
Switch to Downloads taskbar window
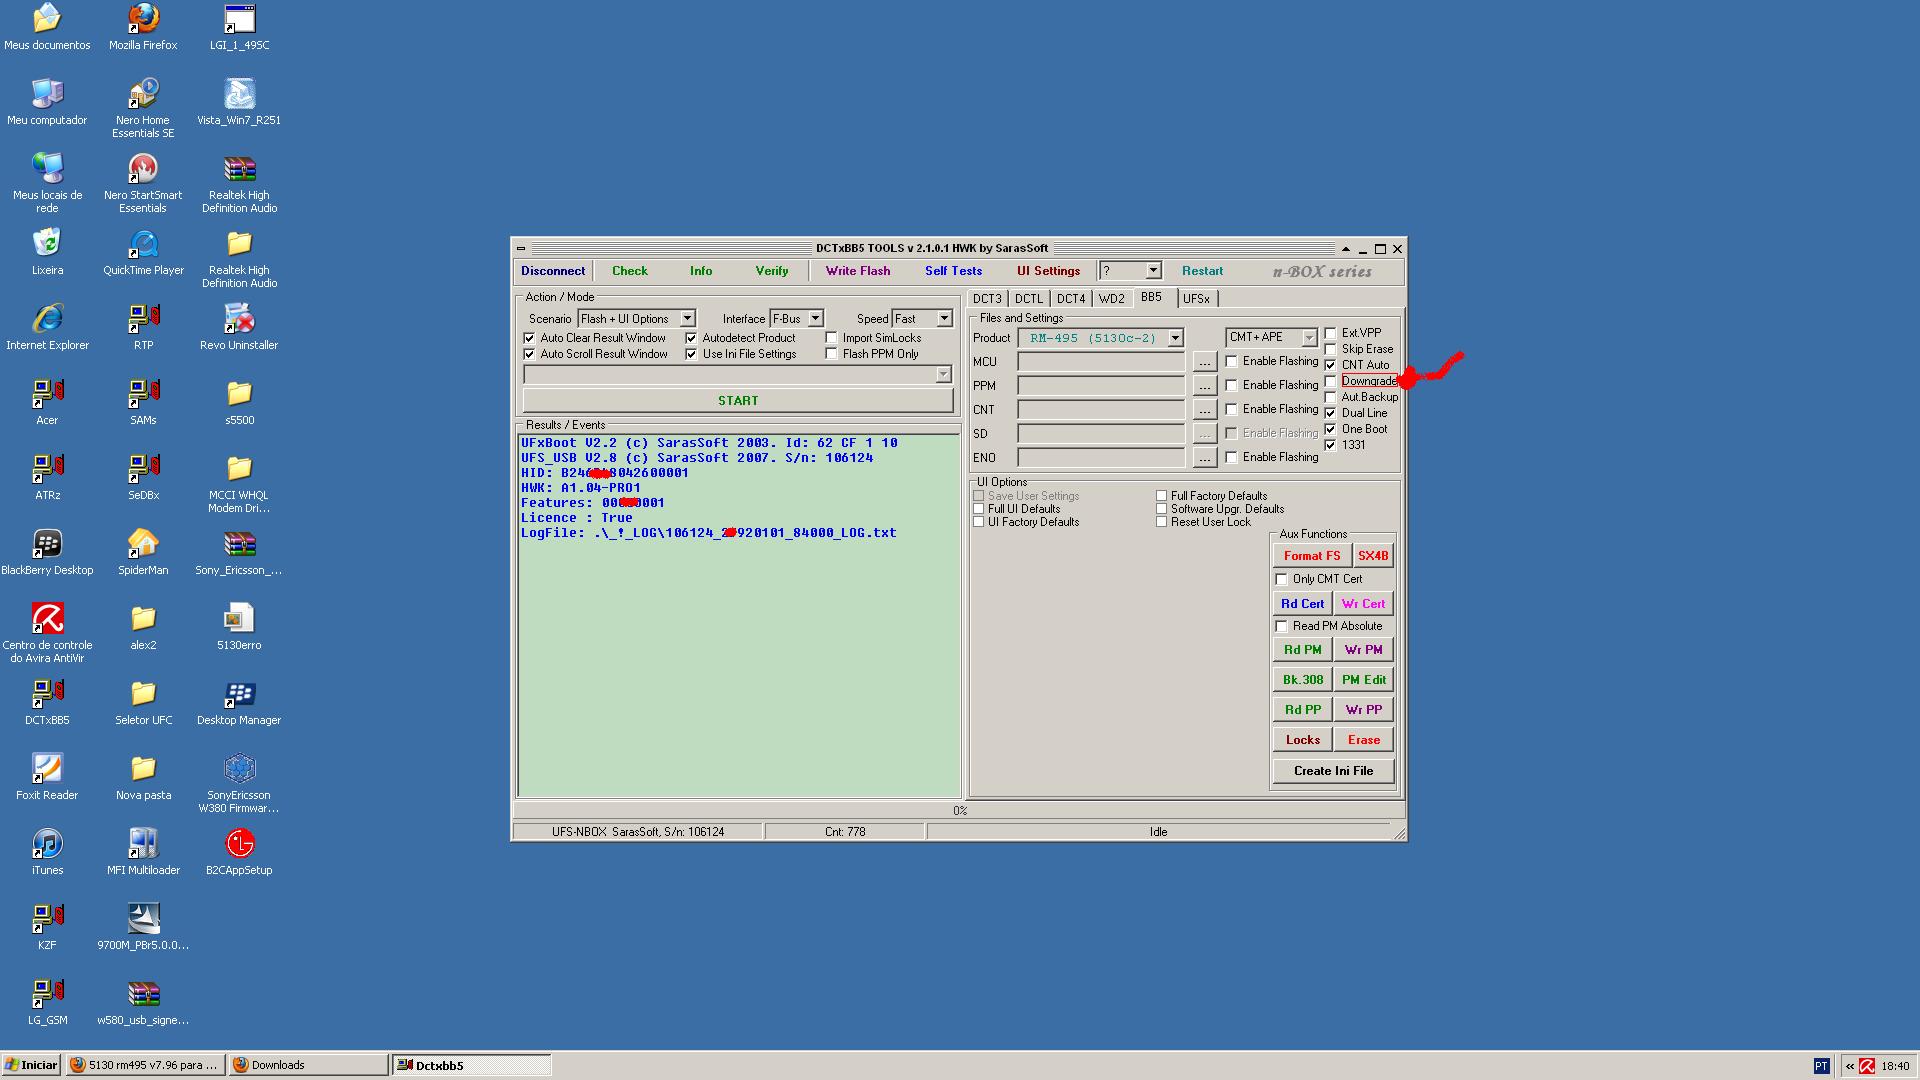pyautogui.click(x=308, y=1065)
